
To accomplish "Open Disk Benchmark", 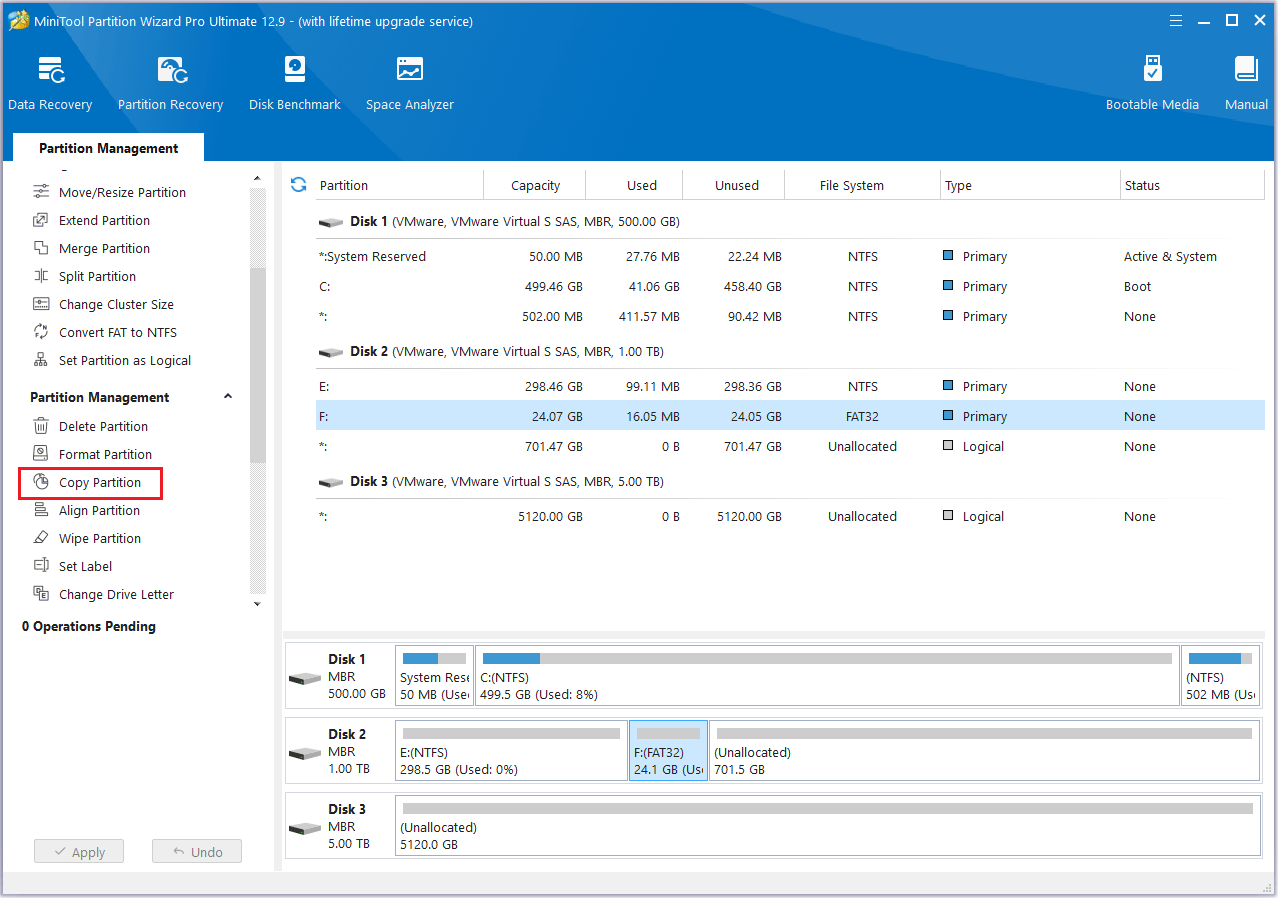I will tap(294, 82).
